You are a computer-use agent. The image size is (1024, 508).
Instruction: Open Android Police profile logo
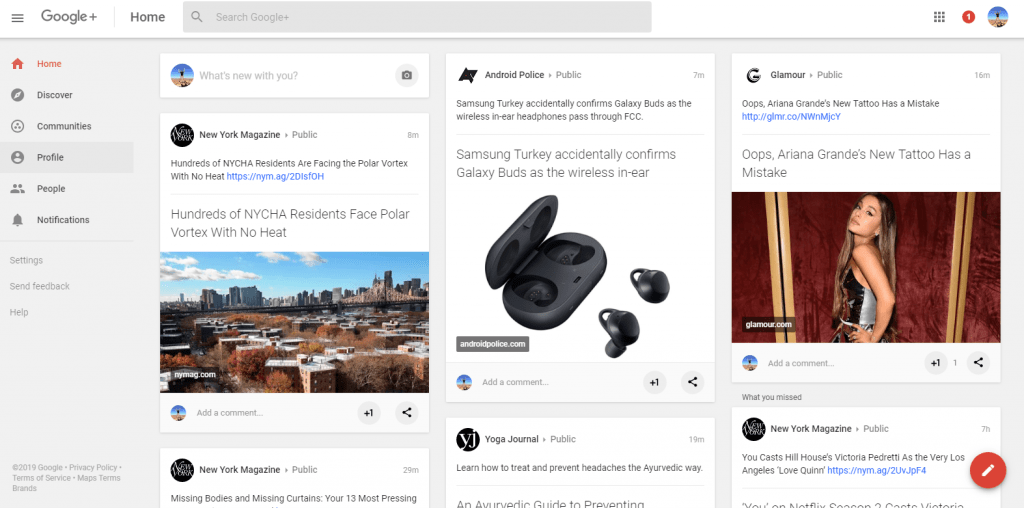468,75
